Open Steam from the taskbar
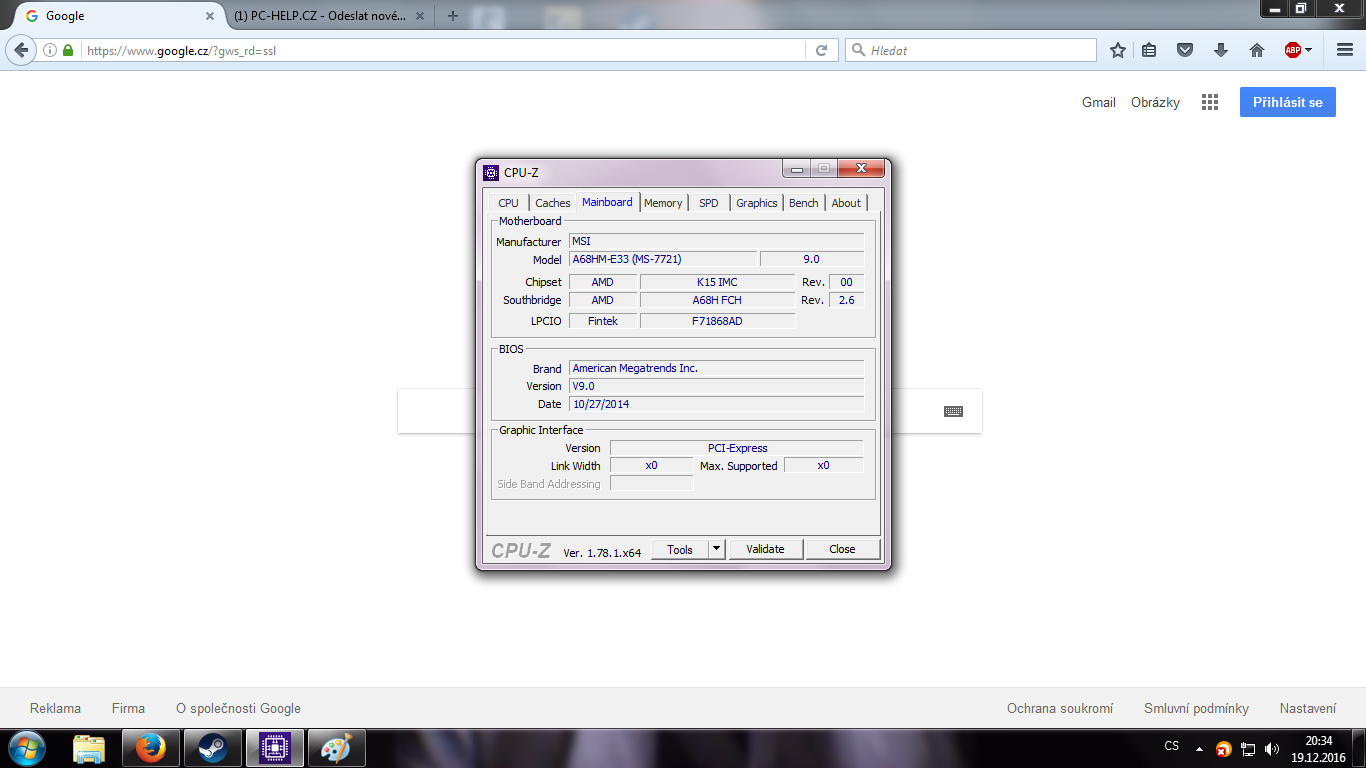 pyautogui.click(x=213, y=748)
